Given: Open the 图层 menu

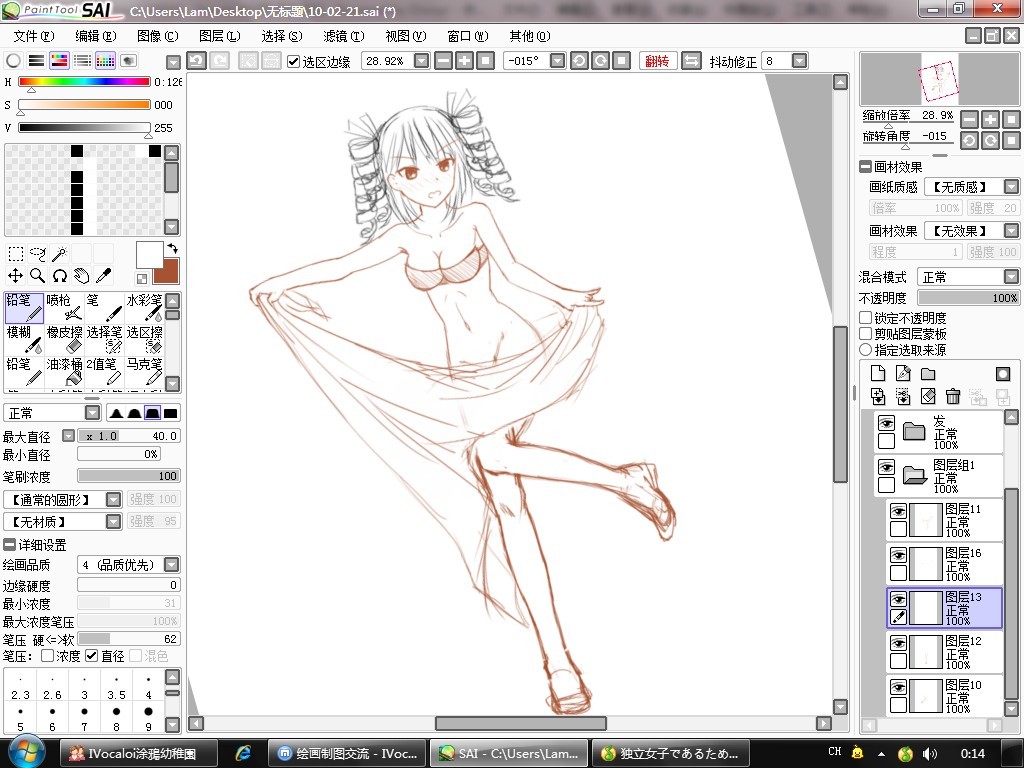Looking at the screenshot, I should (219, 37).
